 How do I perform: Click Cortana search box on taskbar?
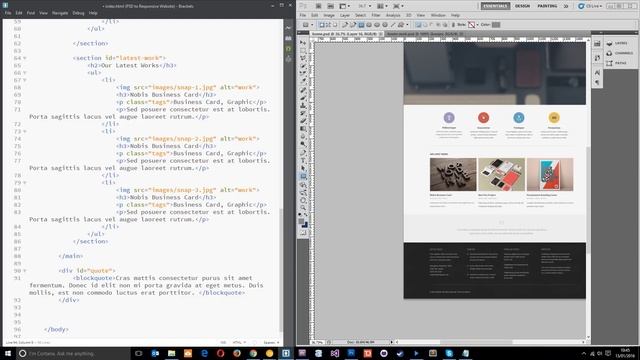(x=73, y=353)
